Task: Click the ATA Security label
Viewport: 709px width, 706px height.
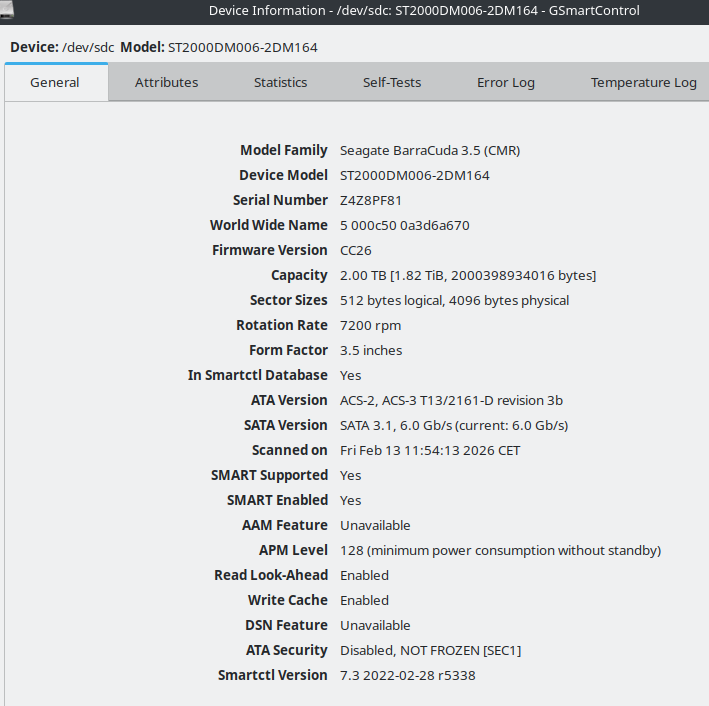Action: 286,650
